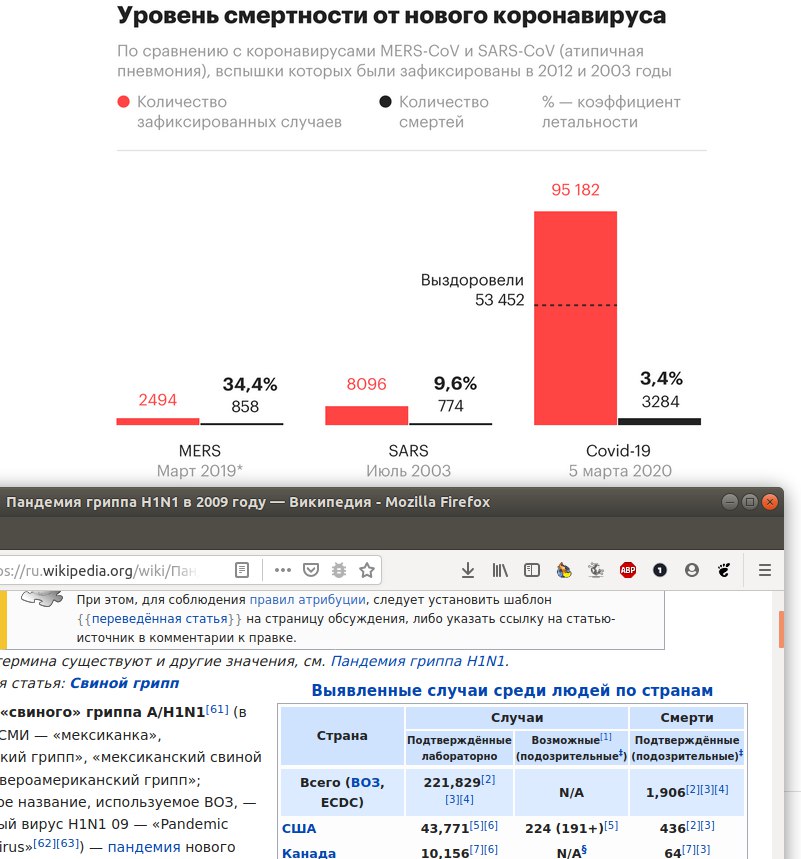Open the Adblock Plus extension
Viewport: 801px width, 859px height.
(x=628, y=570)
